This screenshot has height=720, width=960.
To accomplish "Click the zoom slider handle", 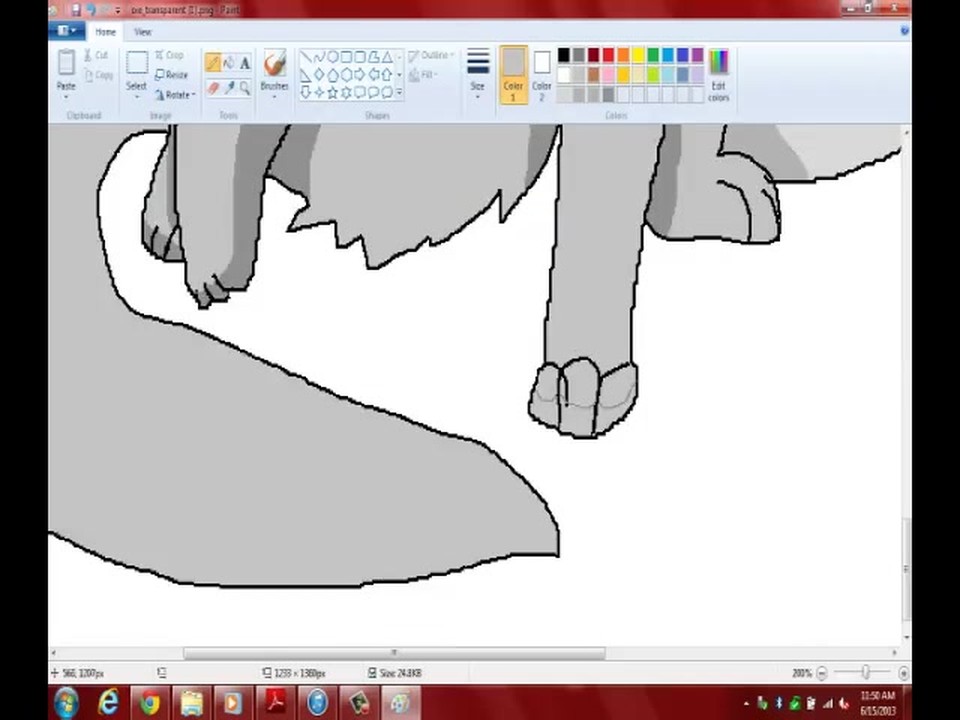I will pyautogui.click(x=865, y=672).
